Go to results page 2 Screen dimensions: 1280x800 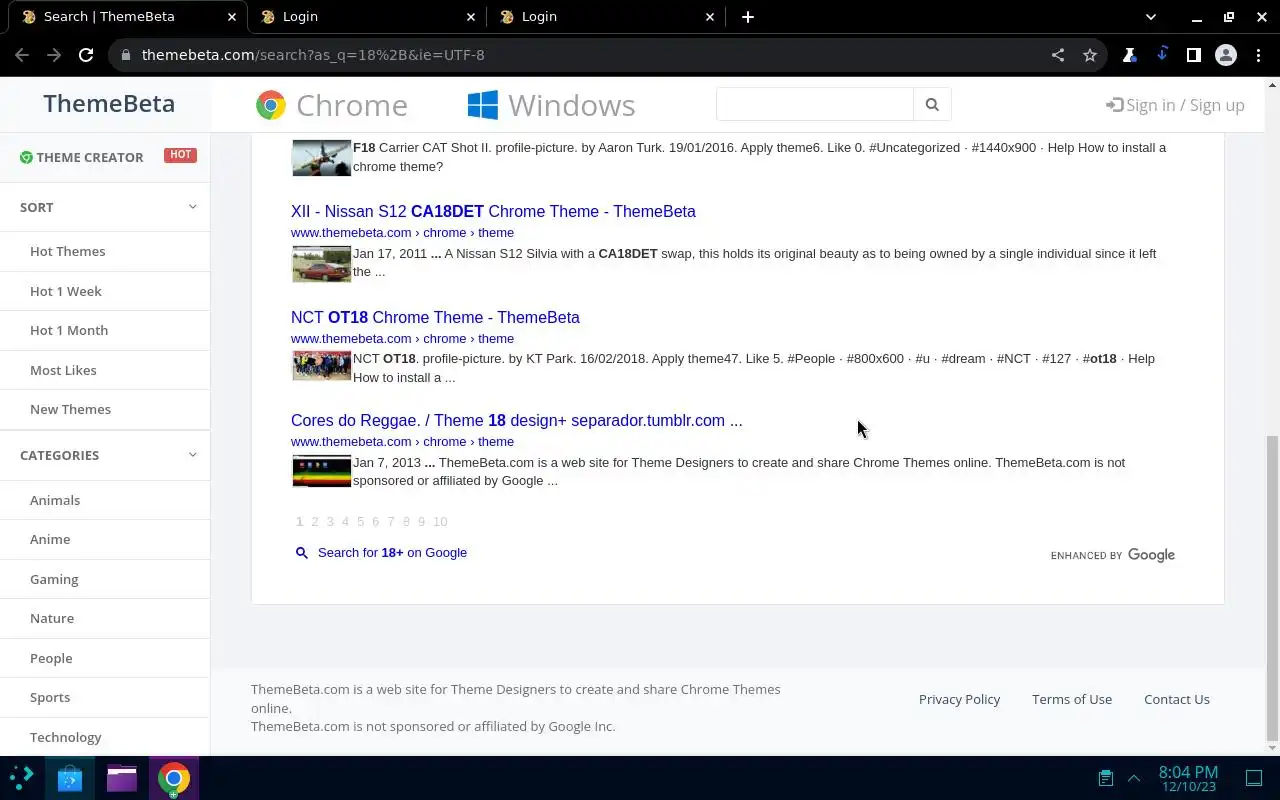pyautogui.click(x=314, y=522)
